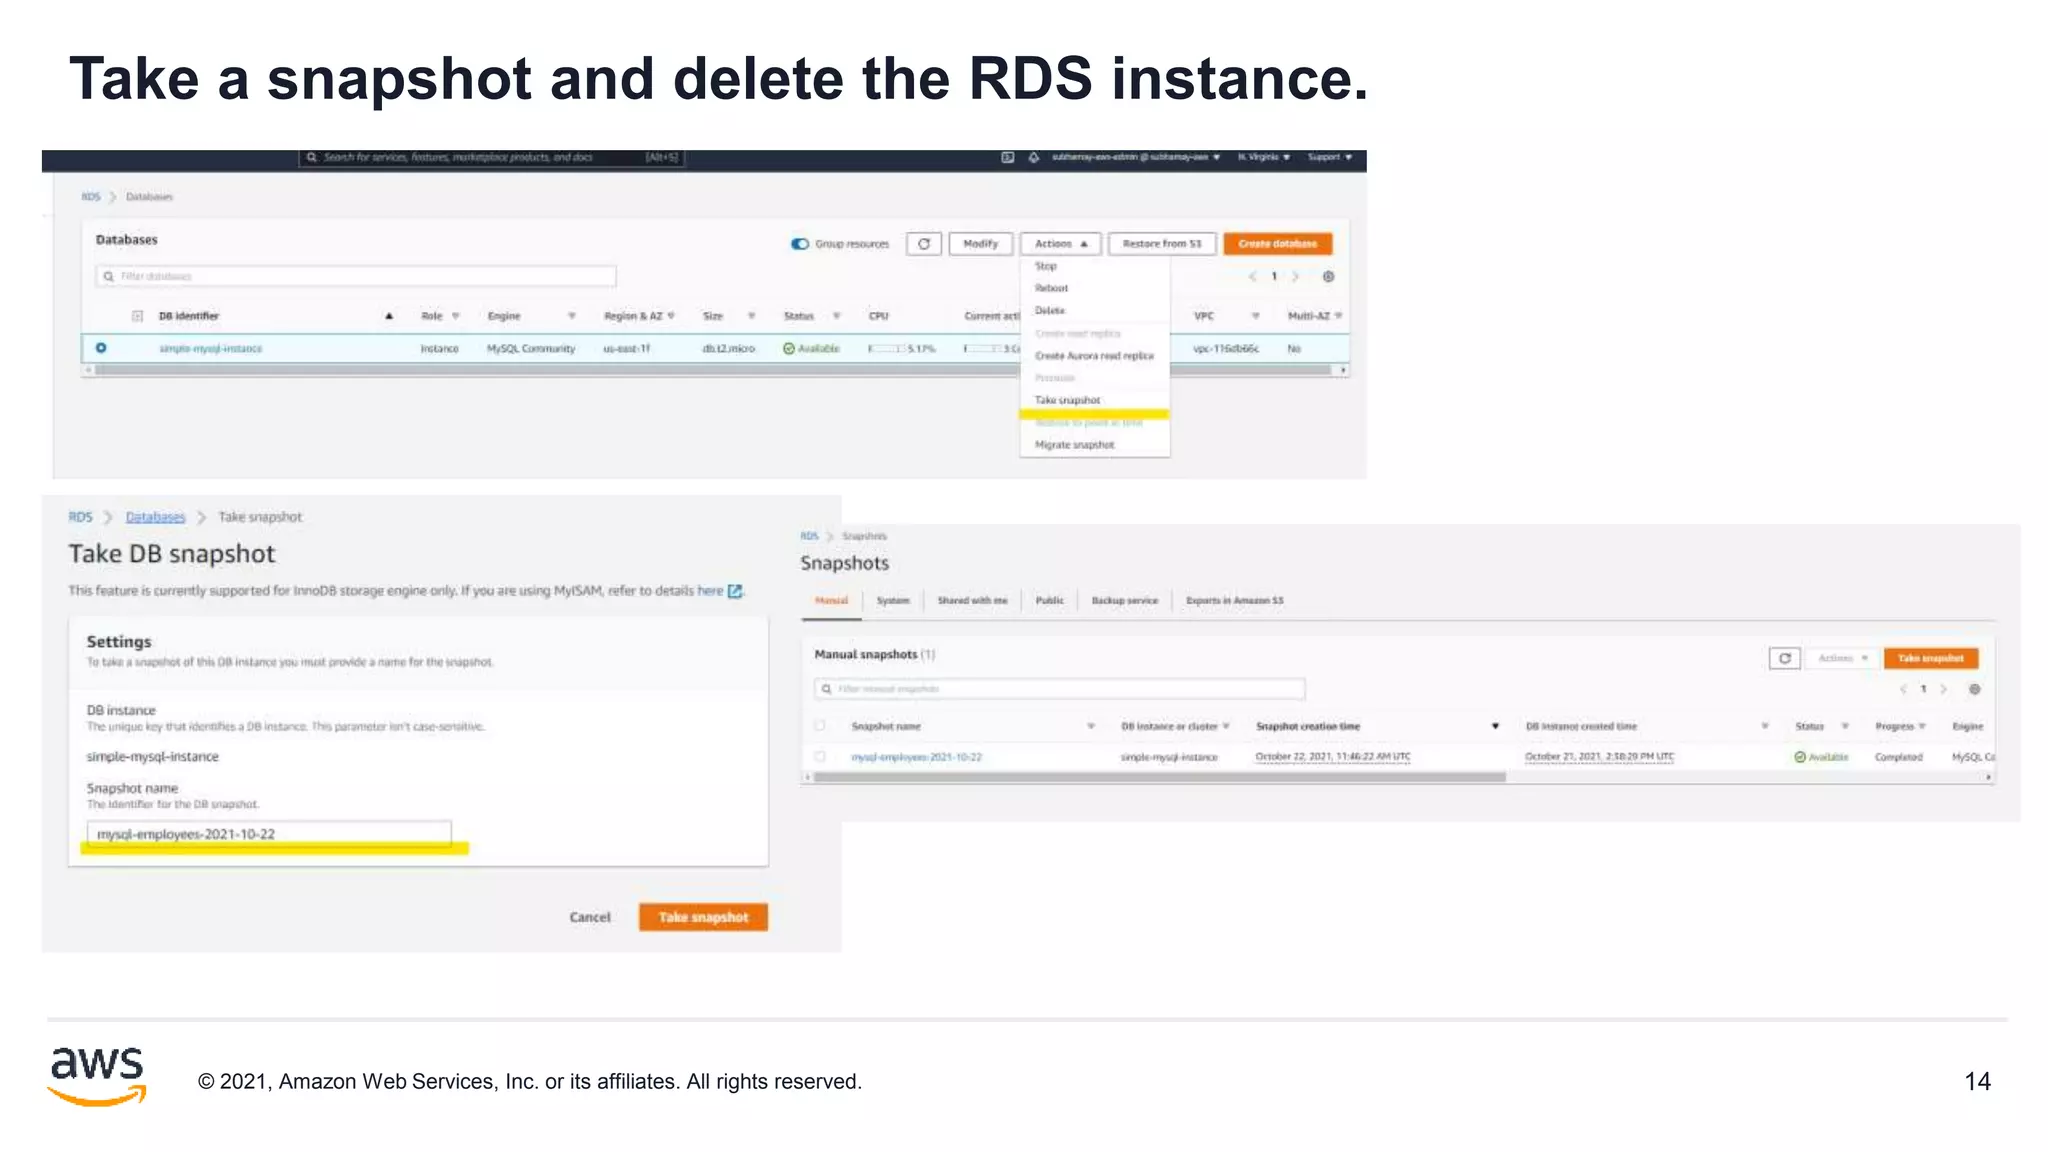Check the mysql-employees-2021-10-22 row checkbox
Screen dimensions: 2048x1152
click(820, 757)
